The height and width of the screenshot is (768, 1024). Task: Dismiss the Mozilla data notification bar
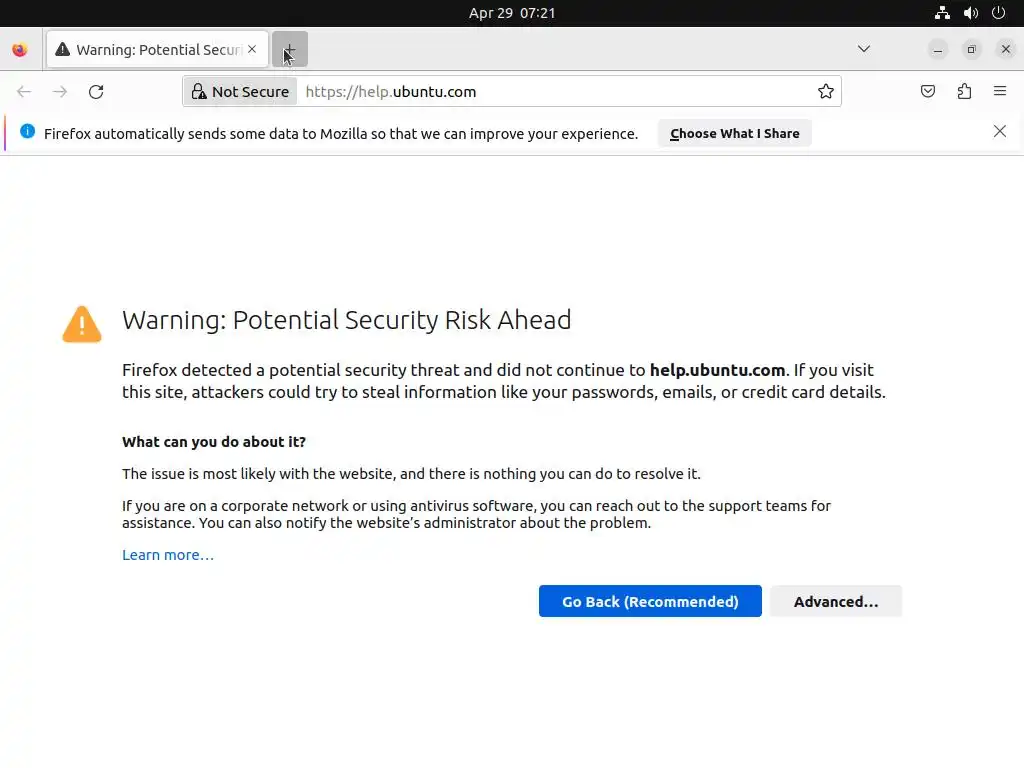click(x=1000, y=132)
